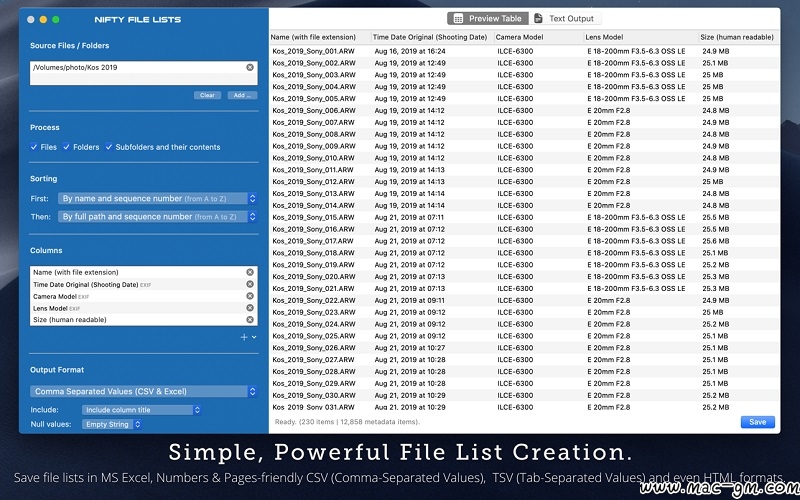This screenshot has height=500, width=800.
Task: Sort by Time Date Original header
Action: point(433,37)
